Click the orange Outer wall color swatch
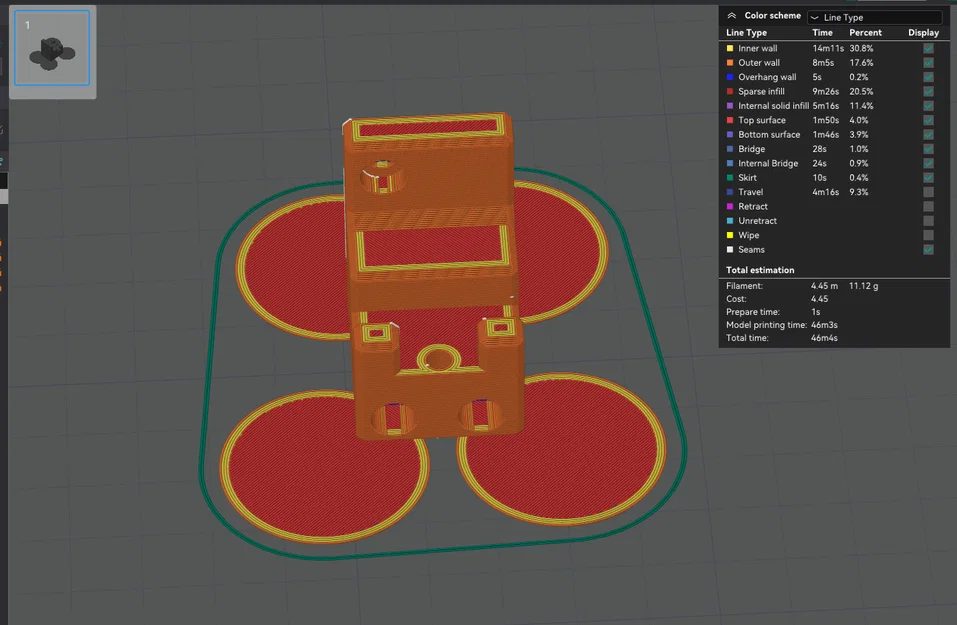The width and height of the screenshot is (957, 625). coord(730,62)
